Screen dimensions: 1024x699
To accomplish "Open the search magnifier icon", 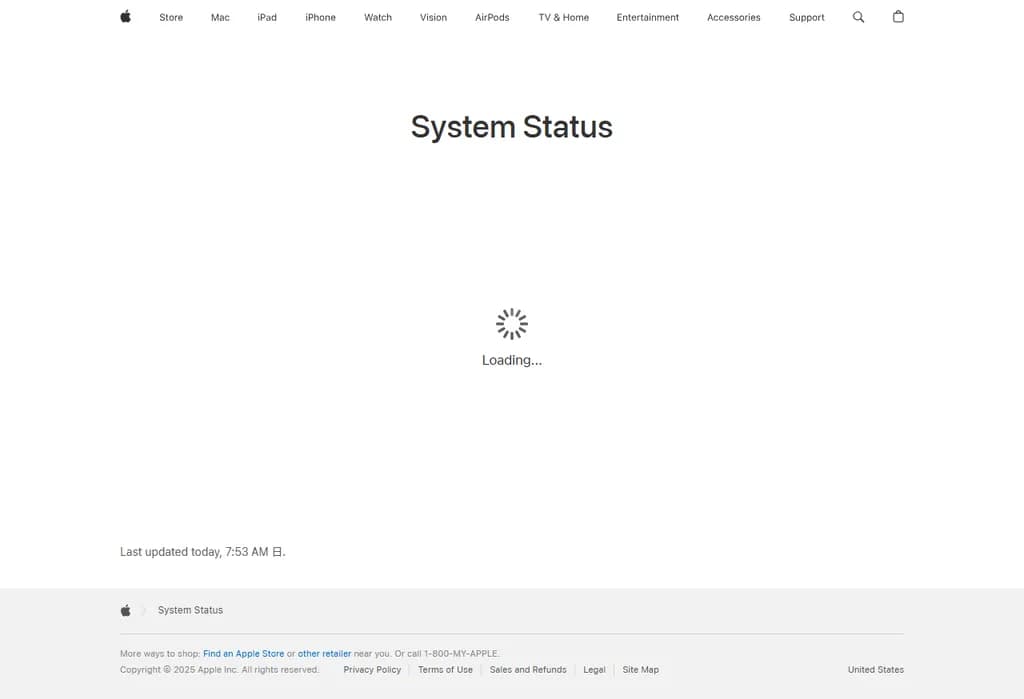I will [858, 17].
